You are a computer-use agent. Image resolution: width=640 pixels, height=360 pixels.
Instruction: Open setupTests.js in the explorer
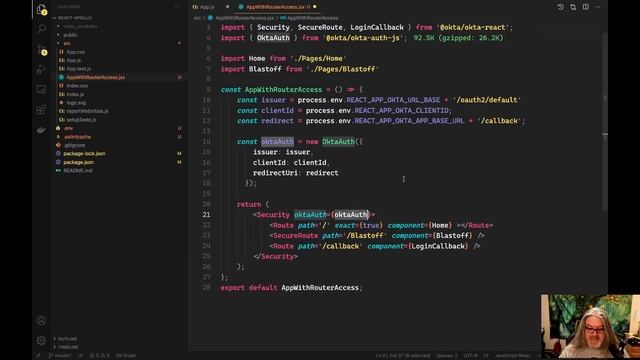(81, 120)
